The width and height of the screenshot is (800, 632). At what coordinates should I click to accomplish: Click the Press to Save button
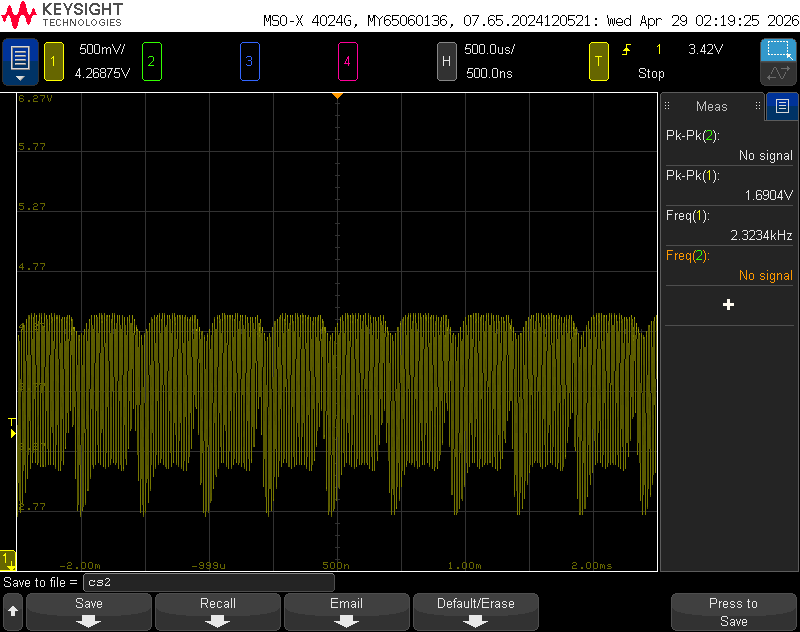(734, 612)
